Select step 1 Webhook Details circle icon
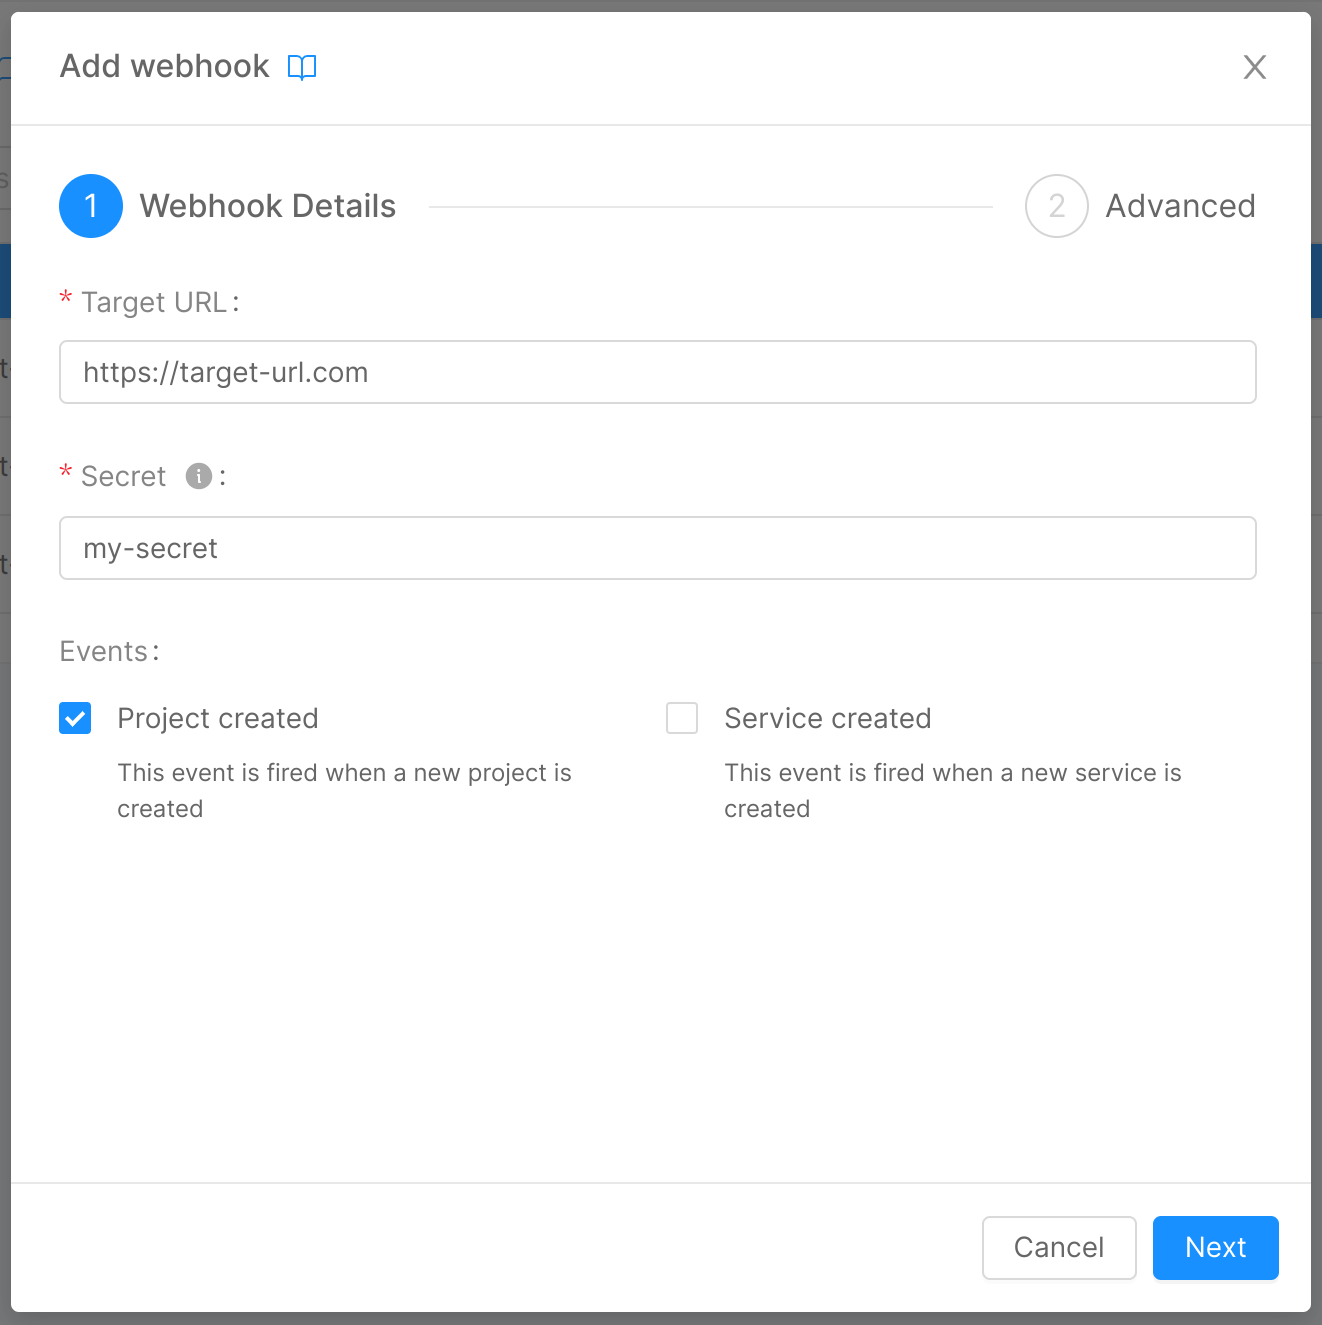1322x1325 pixels. (91, 206)
